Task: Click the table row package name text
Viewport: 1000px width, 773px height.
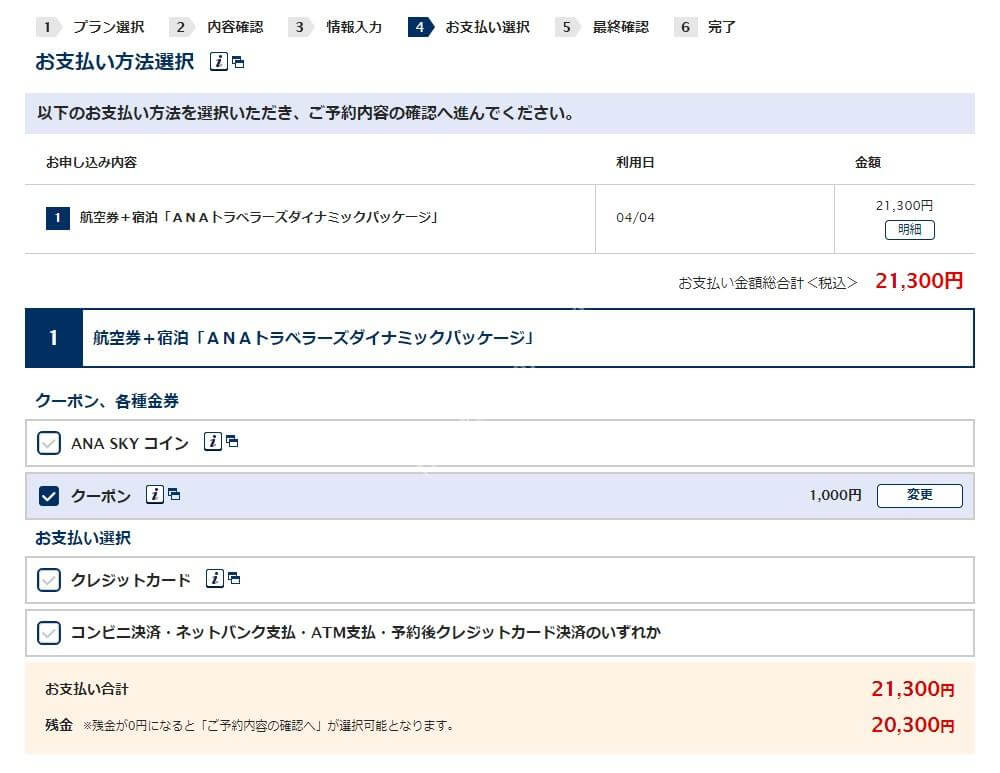Action: click(259, 217)
